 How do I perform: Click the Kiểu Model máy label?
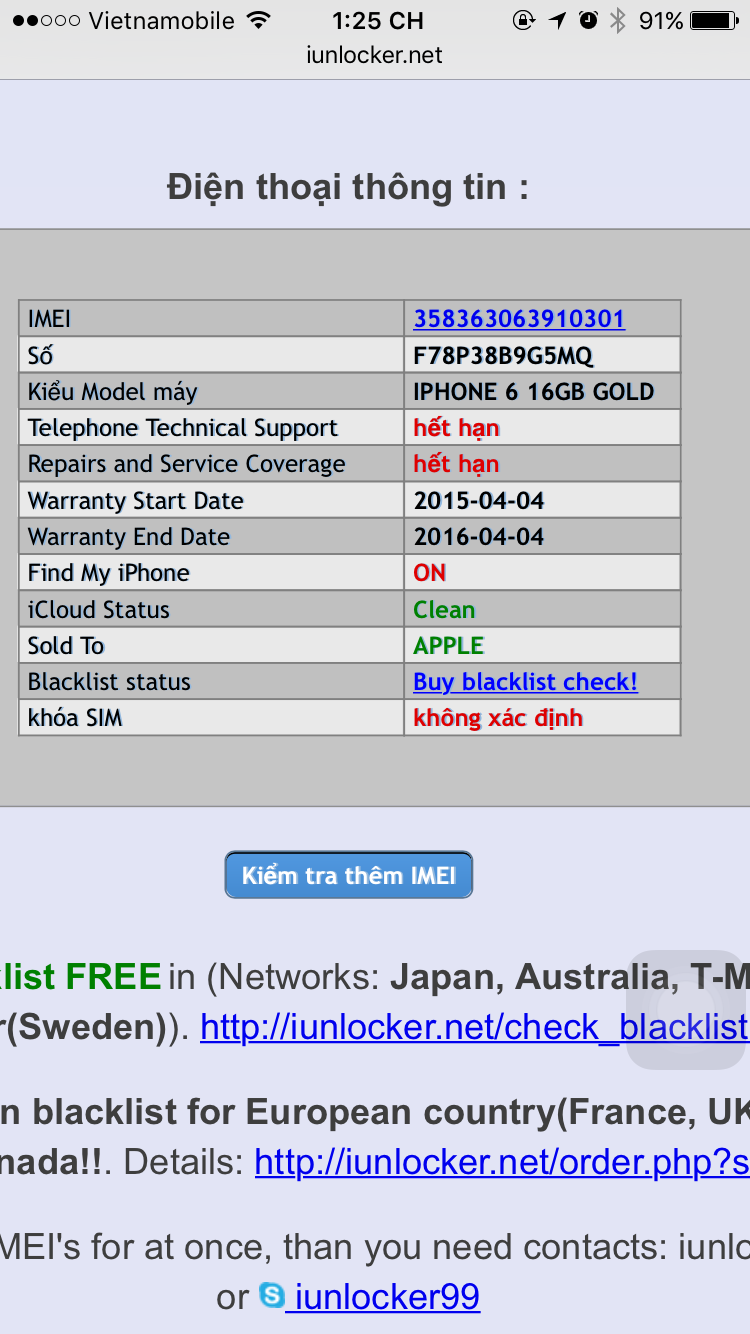(x=113, y=392)
